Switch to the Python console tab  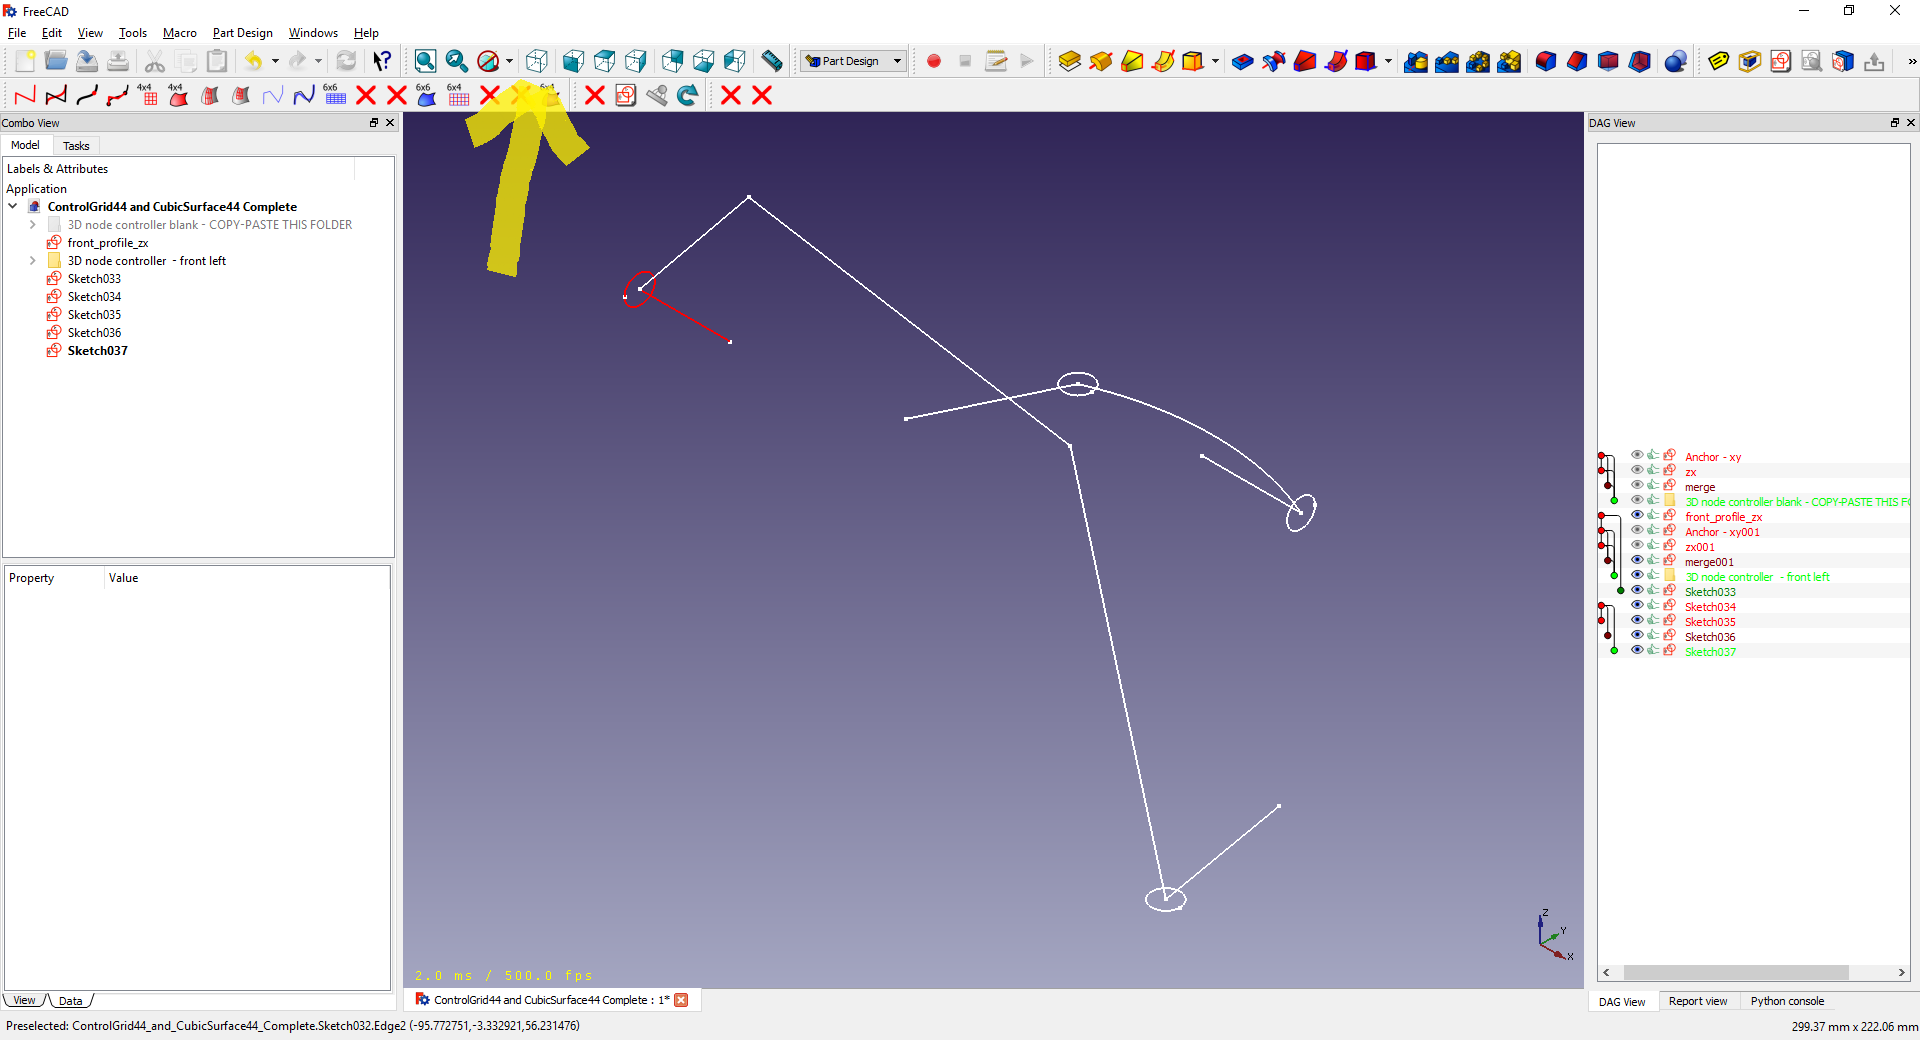[1787, 1001]
